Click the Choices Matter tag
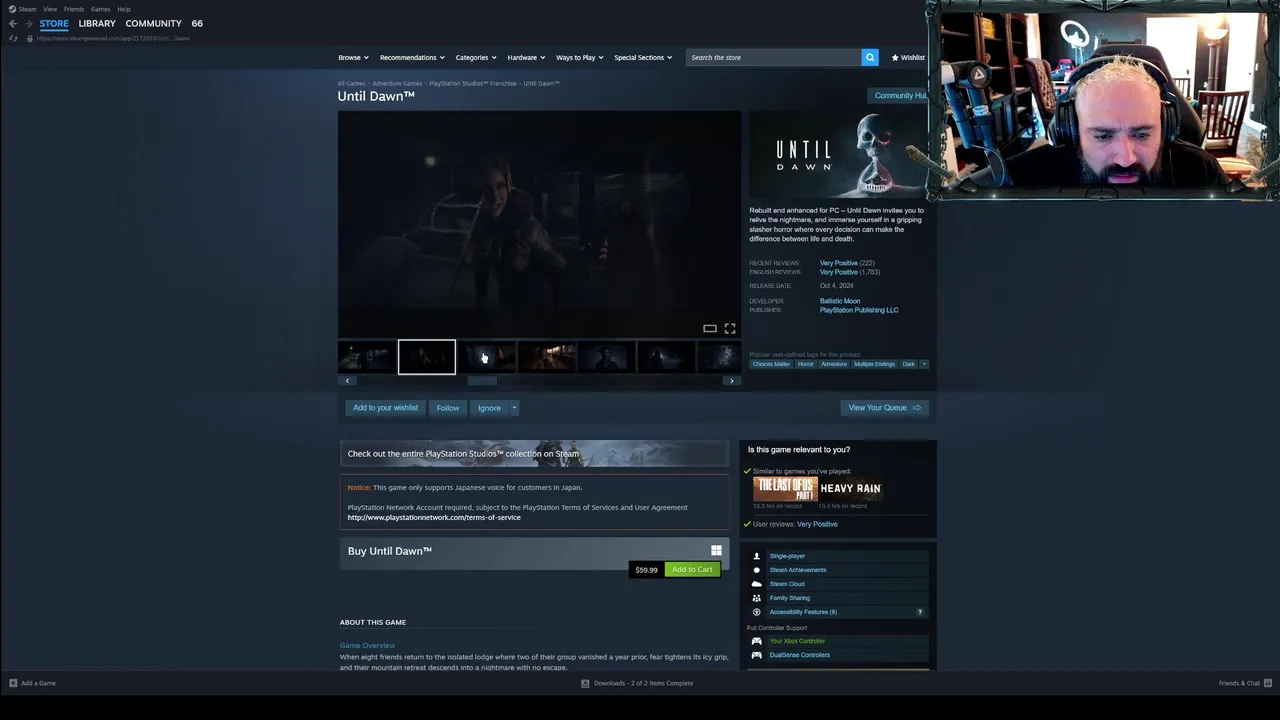Viewport: 1280px width, 720px height. [771, 364]
